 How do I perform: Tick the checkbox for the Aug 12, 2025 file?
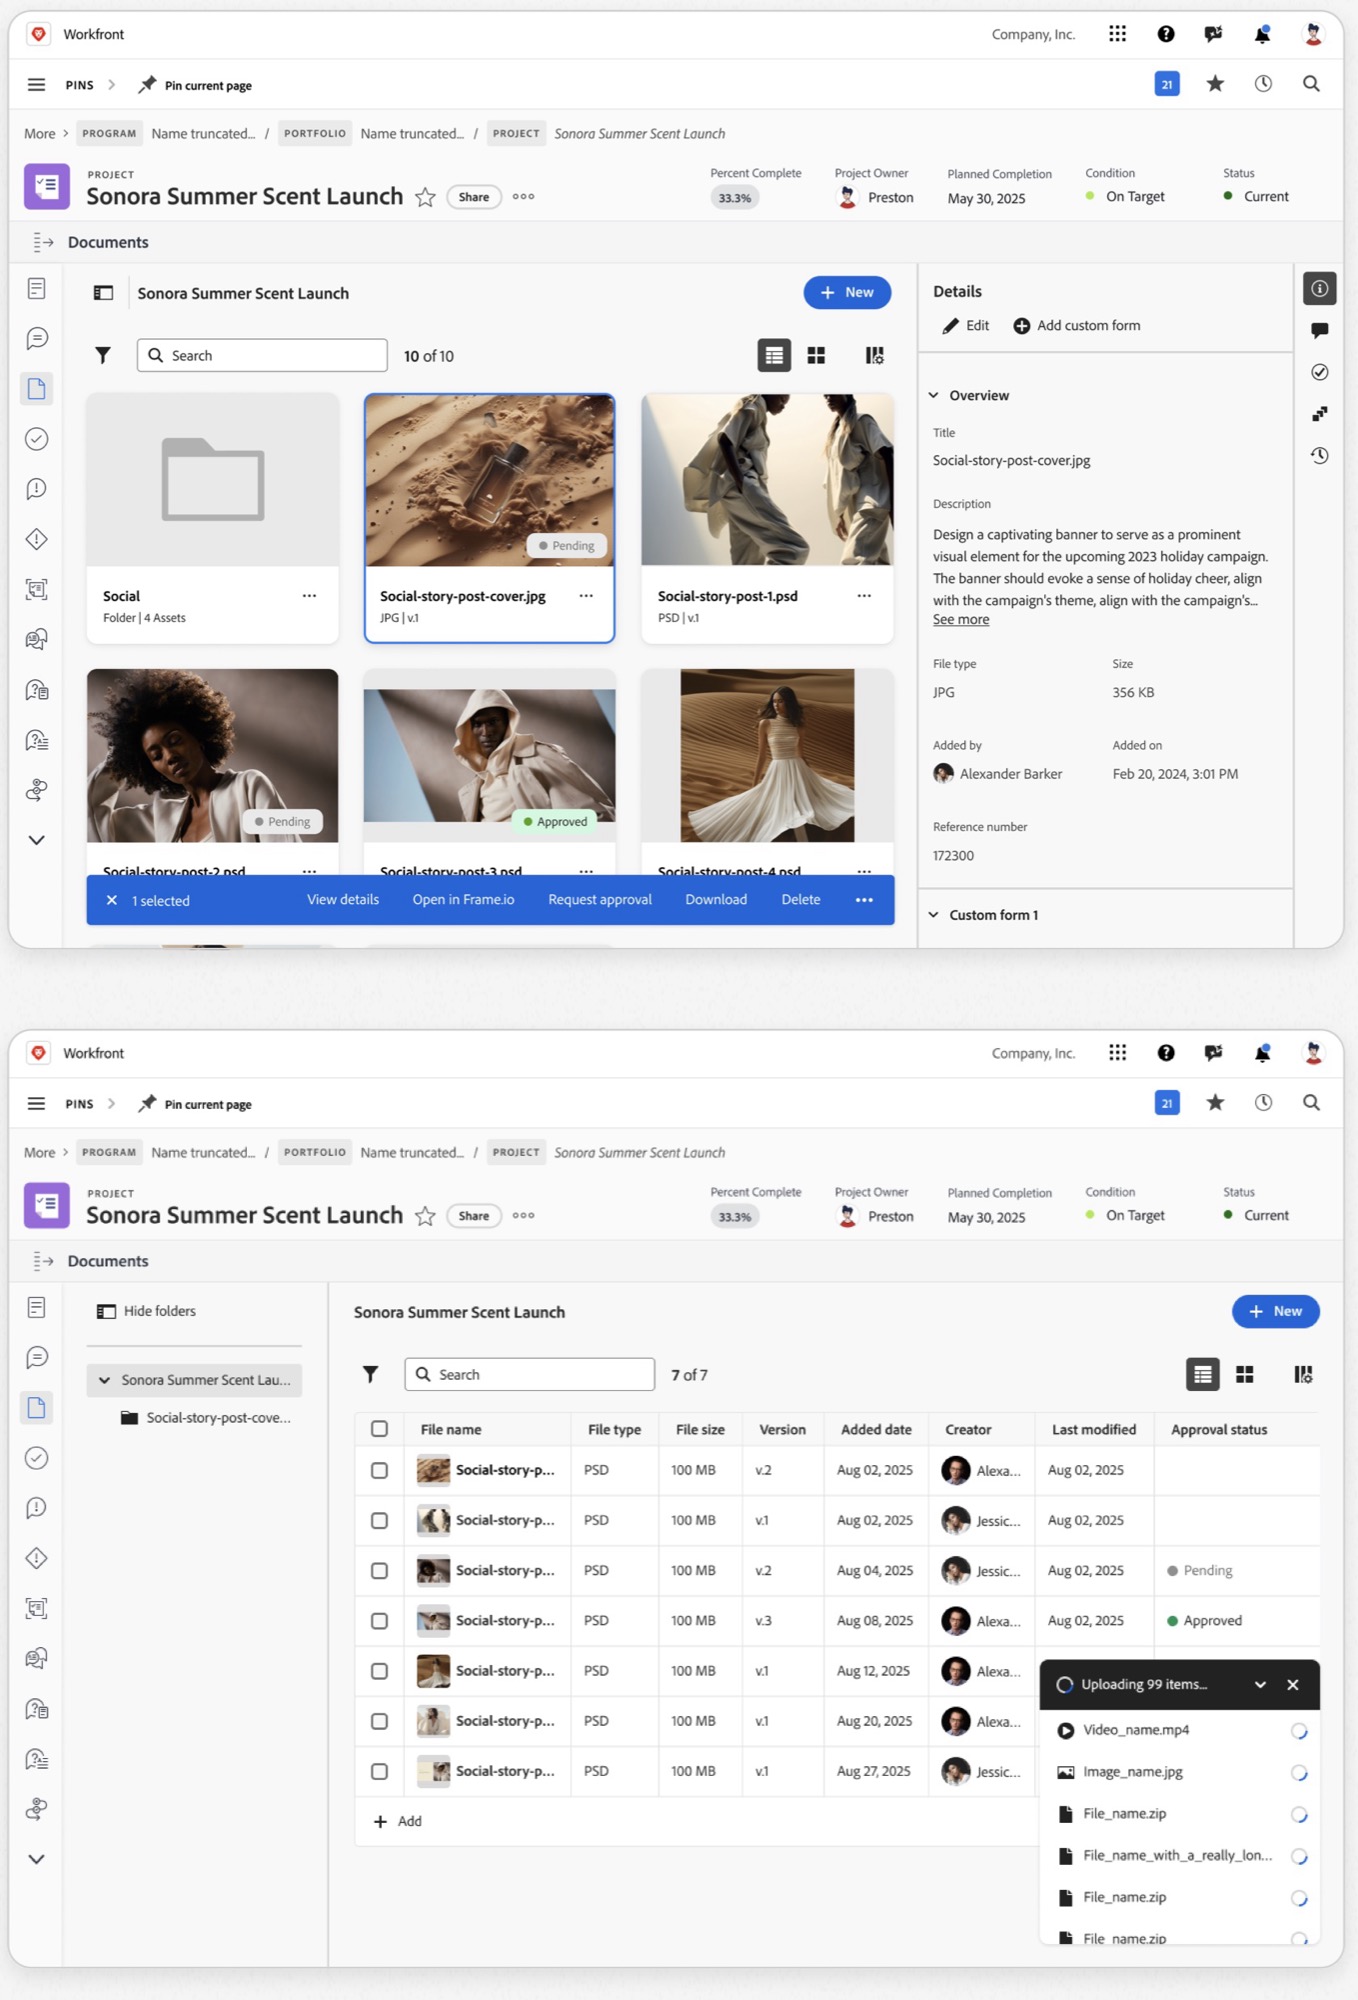coord(379,1670)
